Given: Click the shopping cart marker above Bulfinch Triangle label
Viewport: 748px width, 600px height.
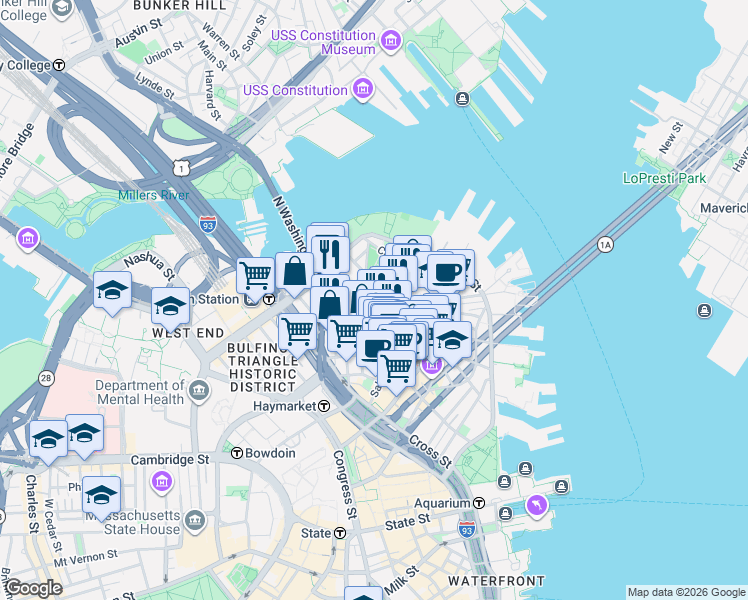Looking at the screenshot, I should [297, 335].
